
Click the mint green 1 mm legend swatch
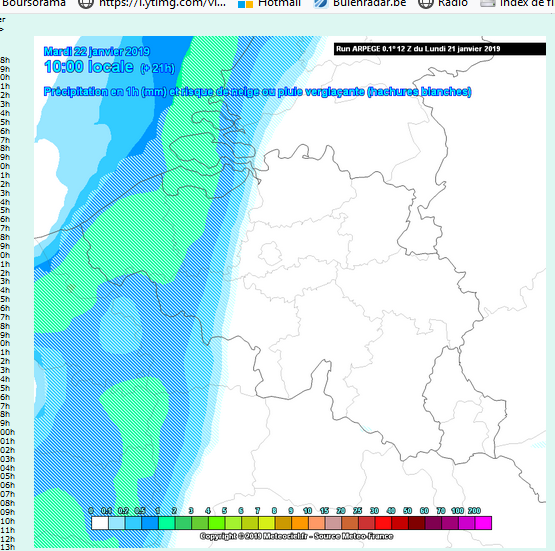[x=167, y=523]
